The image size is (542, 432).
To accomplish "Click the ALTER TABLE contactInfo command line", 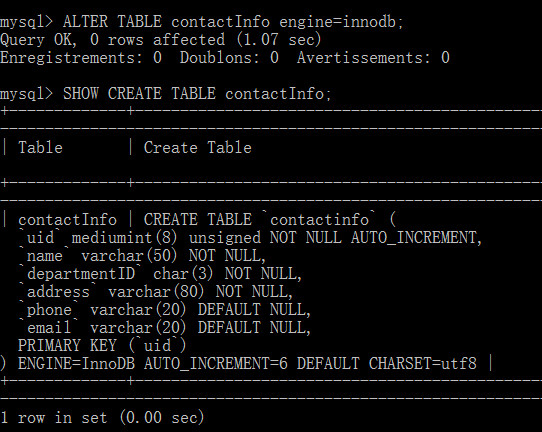I will pos(202,22).
